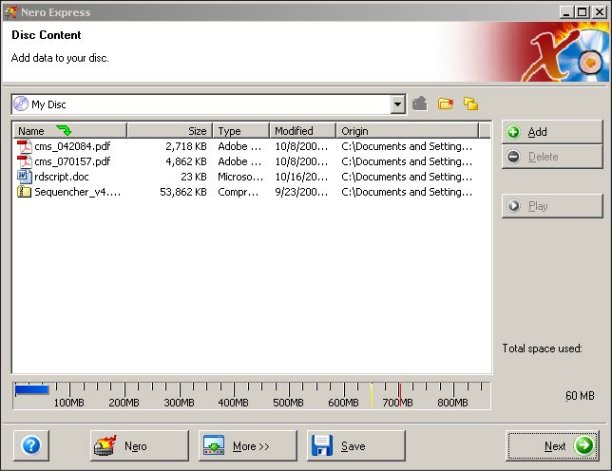Screen dimensions: 612x471
Task: Click the Word document icon of rdscript.doc
Action: [x=24, y=177]
